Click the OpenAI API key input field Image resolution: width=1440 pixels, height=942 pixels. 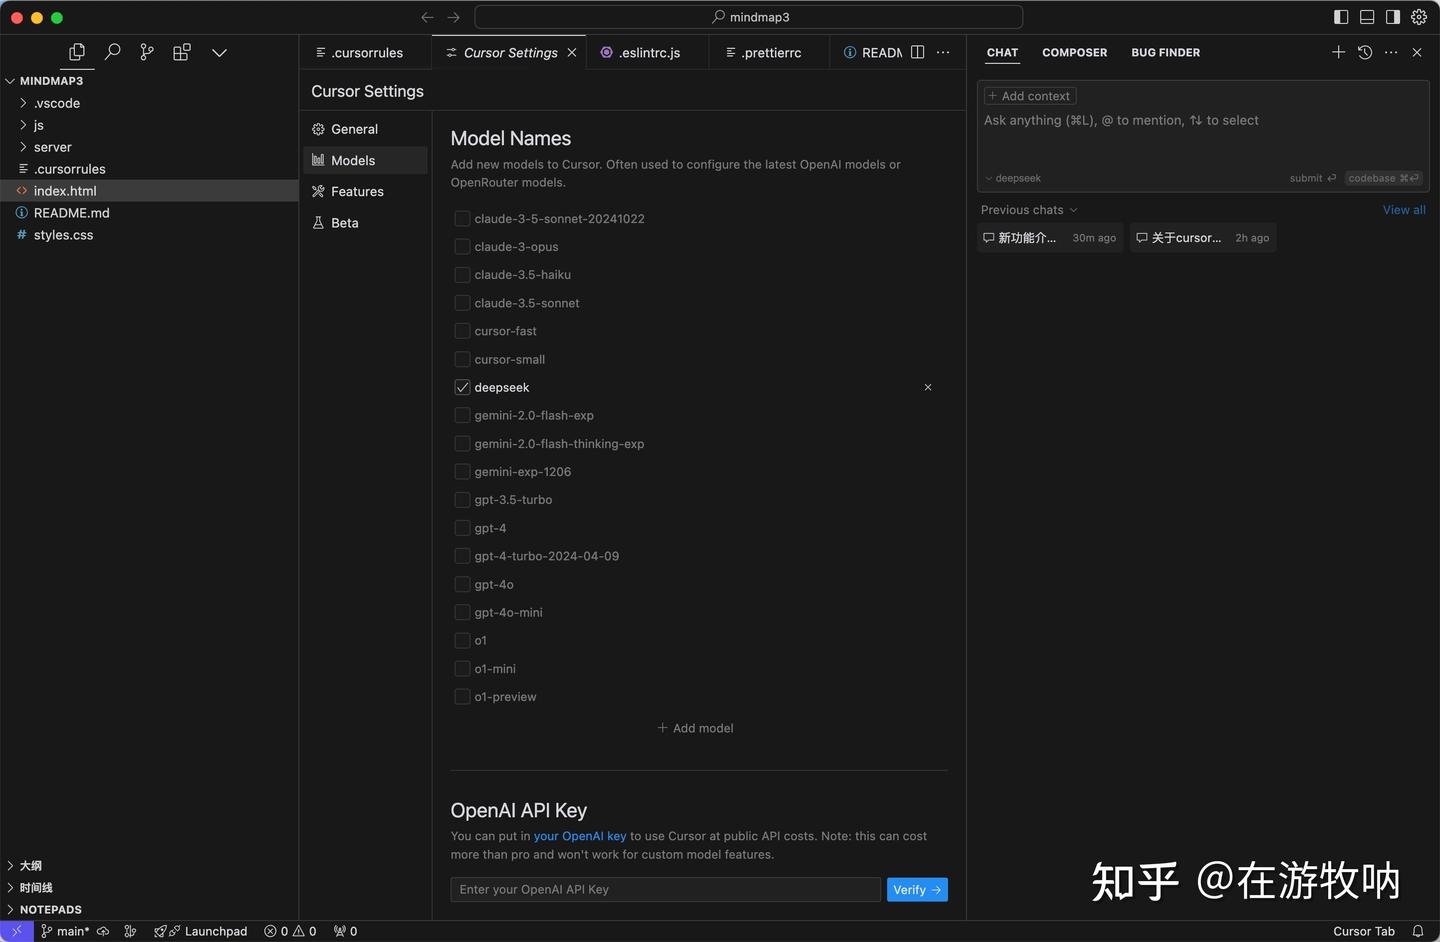[663, 889]
